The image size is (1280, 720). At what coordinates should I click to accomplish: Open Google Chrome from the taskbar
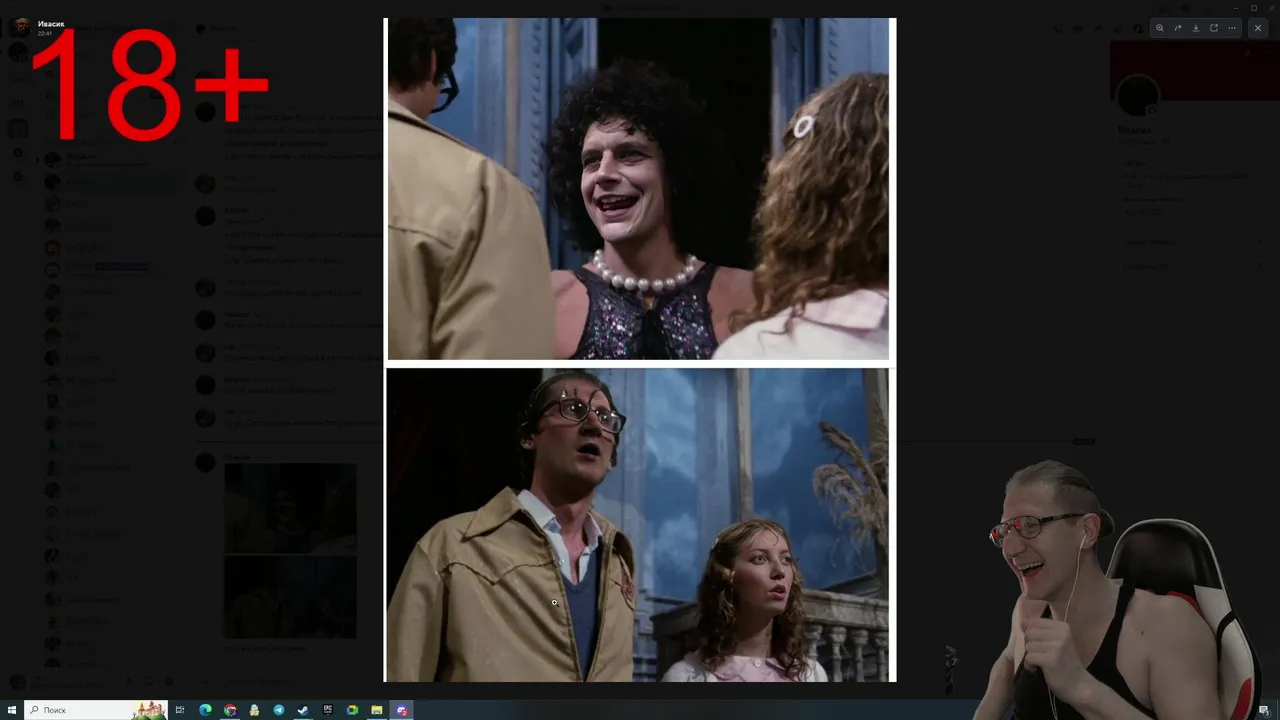(x=230, y=710)
